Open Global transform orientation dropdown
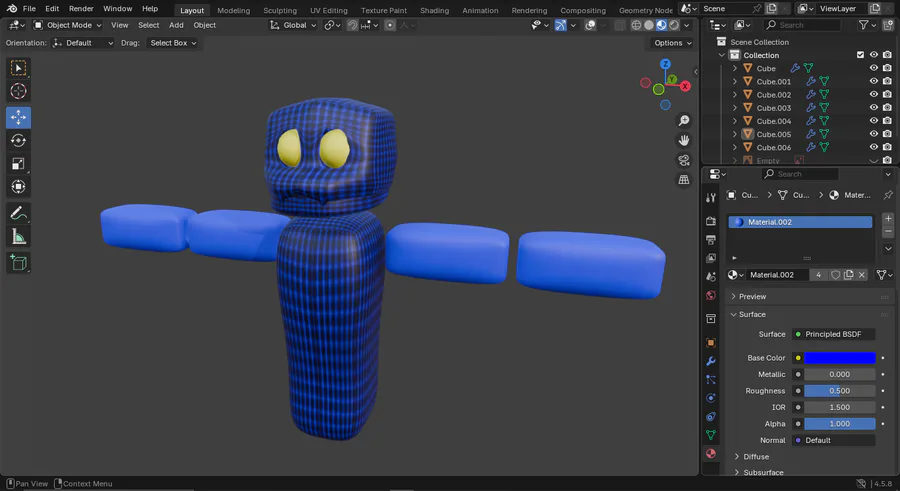Viewport: 900px width, 491px height. [293, 25]
